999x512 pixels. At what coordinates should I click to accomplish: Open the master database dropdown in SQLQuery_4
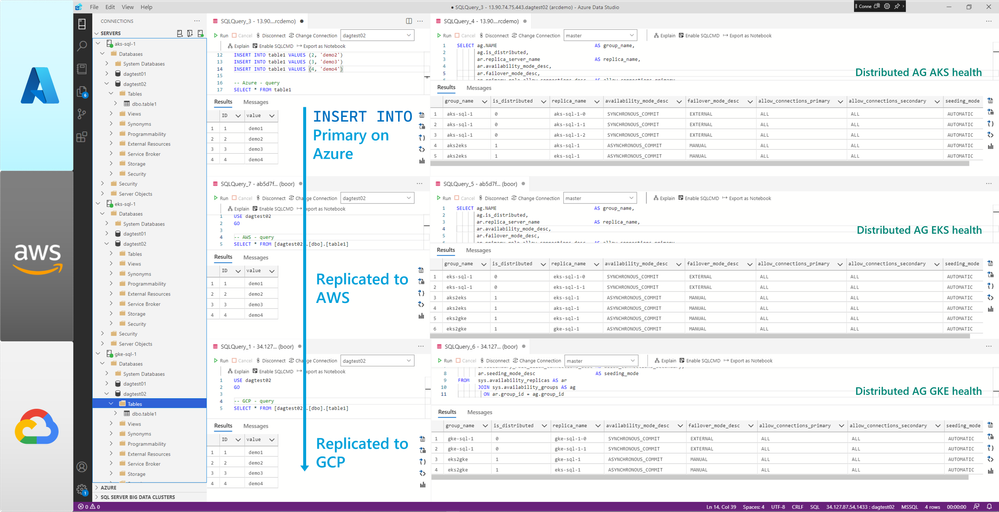coord(600,36)
